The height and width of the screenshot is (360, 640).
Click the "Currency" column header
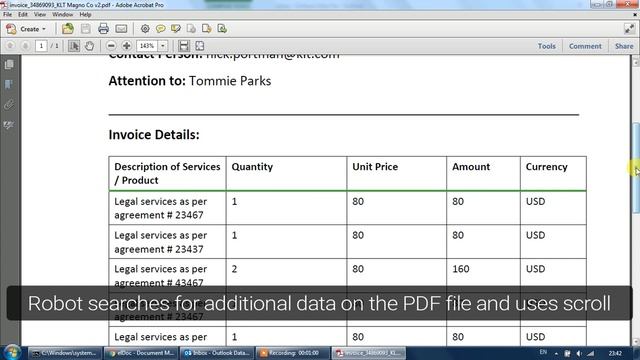point(547,167)
